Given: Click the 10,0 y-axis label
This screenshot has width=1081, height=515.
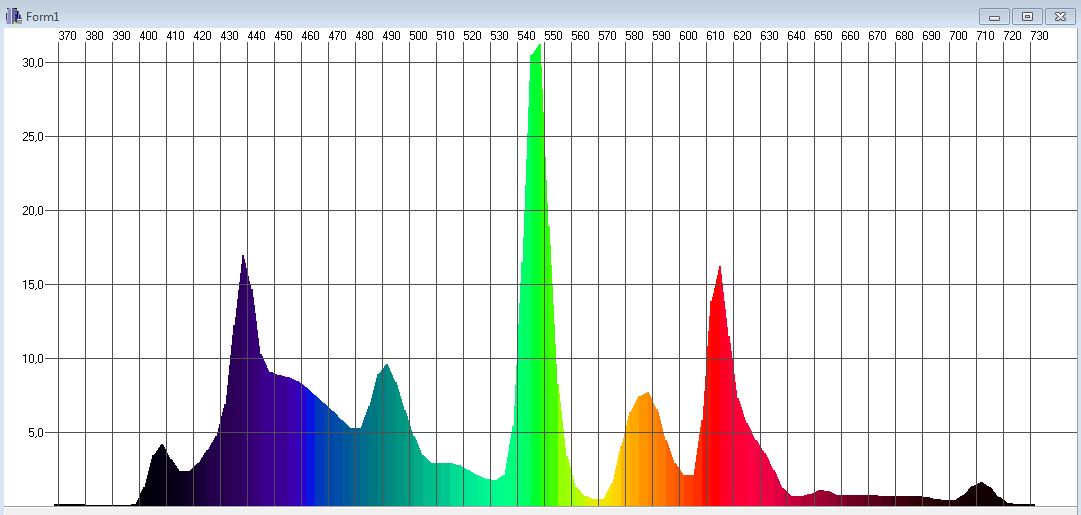Looking at the screenshot, I should [x=32, y=359].
